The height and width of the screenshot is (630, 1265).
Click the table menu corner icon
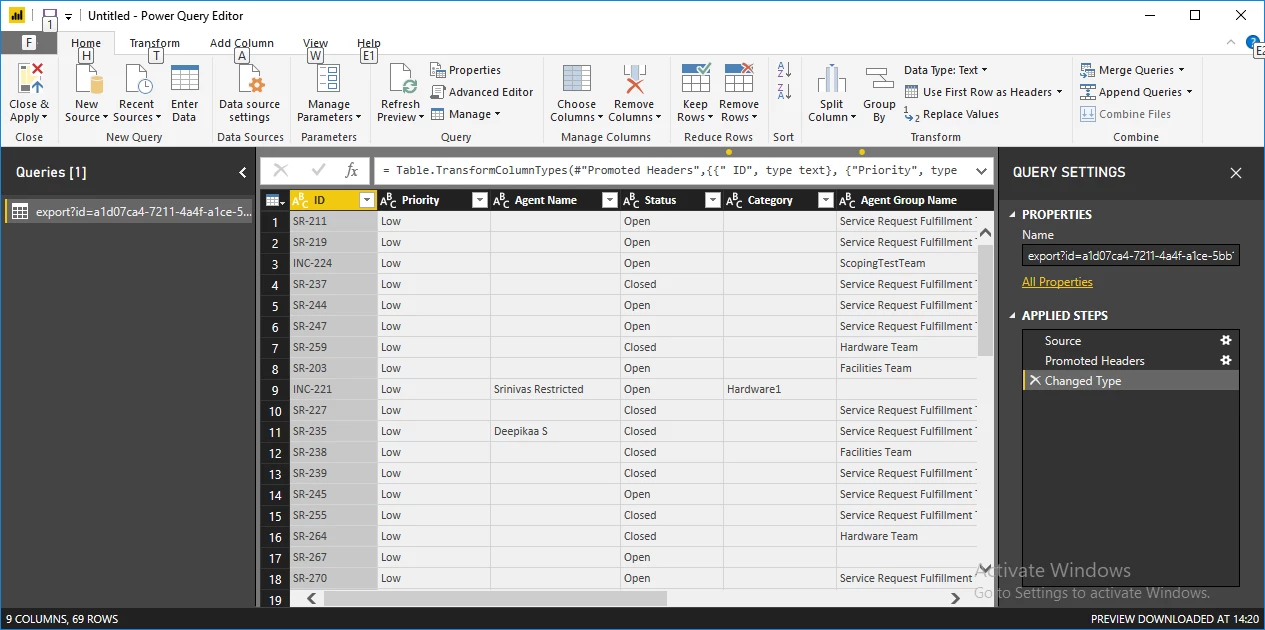coord(273,200)
